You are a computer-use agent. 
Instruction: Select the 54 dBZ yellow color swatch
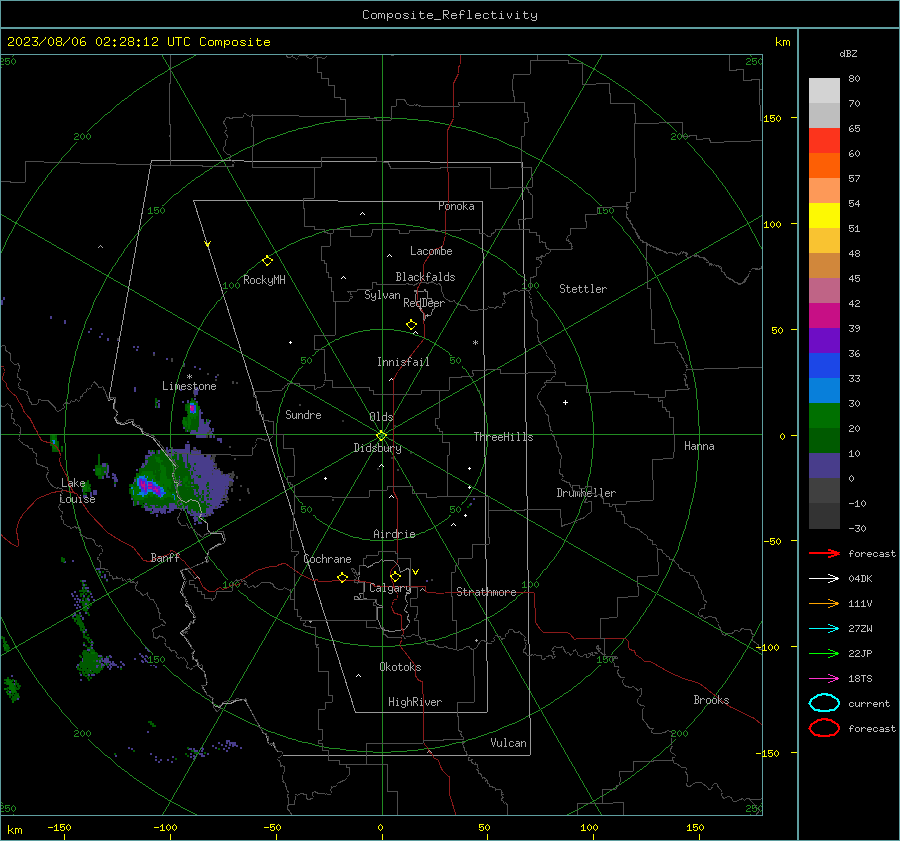coord(824,215)
